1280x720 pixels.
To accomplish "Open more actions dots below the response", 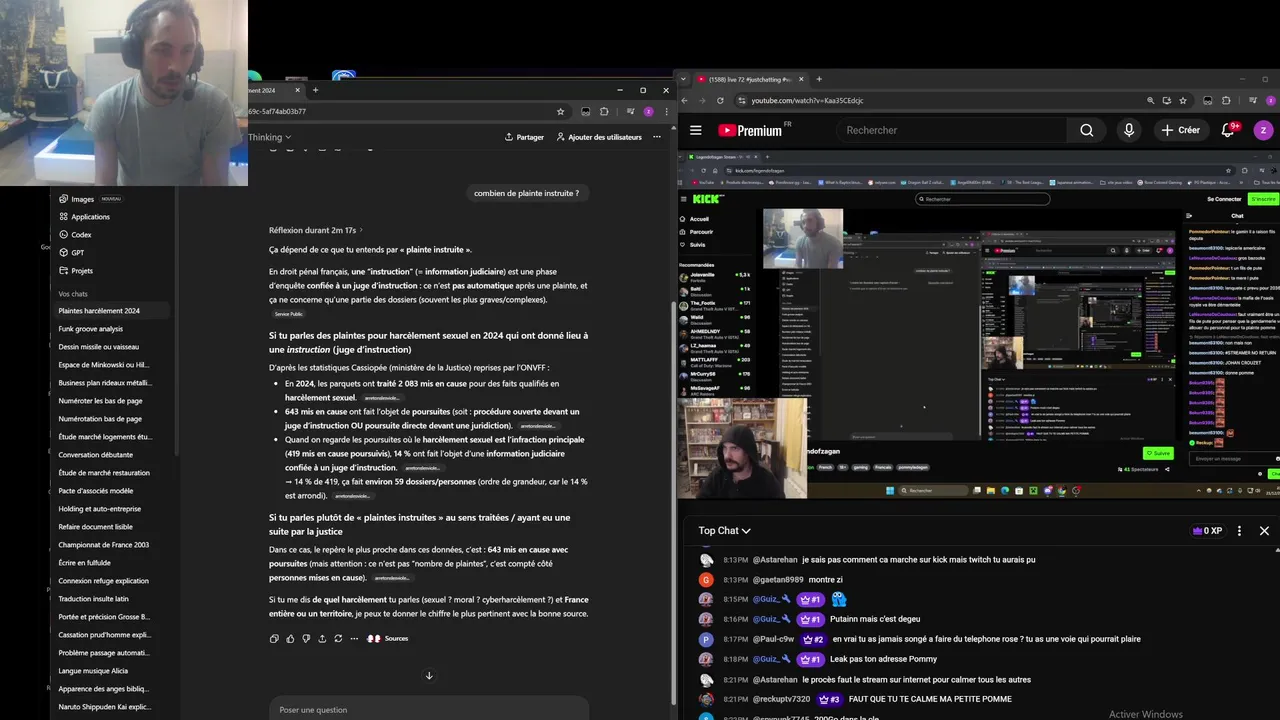I will [x=354, y=638].
